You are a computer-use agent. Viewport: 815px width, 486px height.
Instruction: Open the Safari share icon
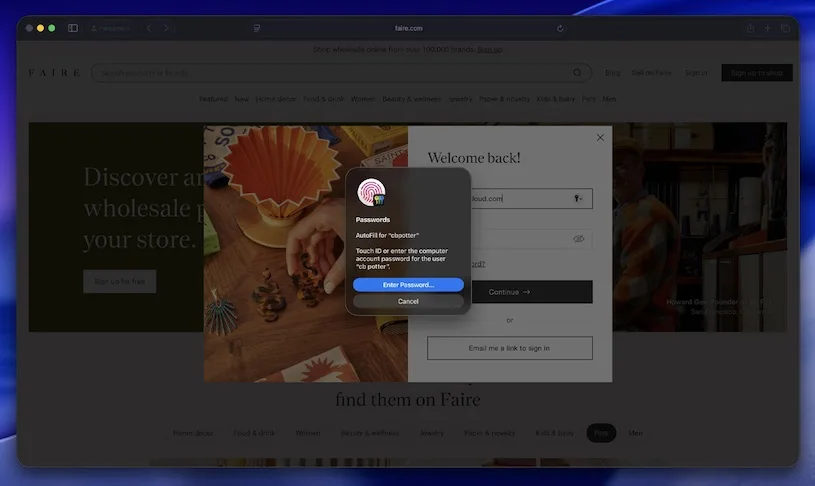[751, 28]
